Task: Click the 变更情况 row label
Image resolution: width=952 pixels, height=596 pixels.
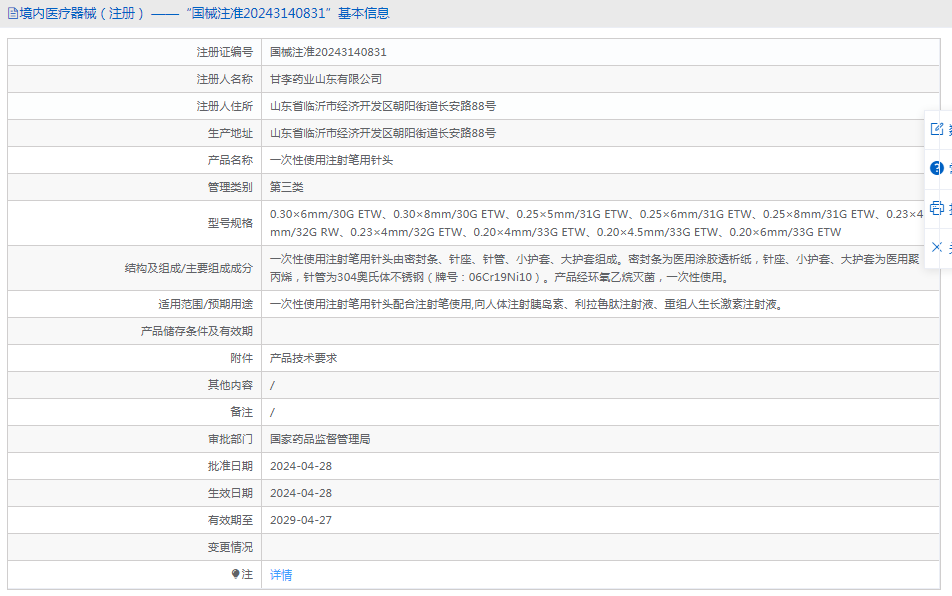Action: (x=230, y=547)
